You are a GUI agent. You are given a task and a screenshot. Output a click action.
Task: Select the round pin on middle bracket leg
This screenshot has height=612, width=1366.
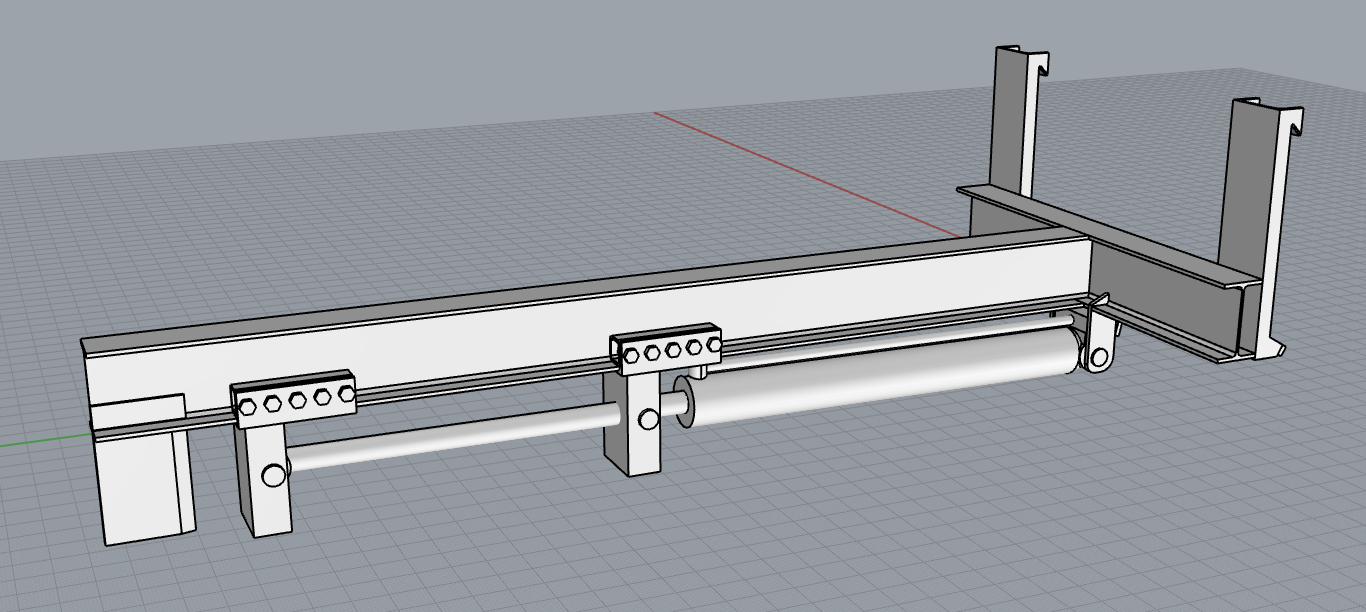pyautogui.click(x=648, y=418)
